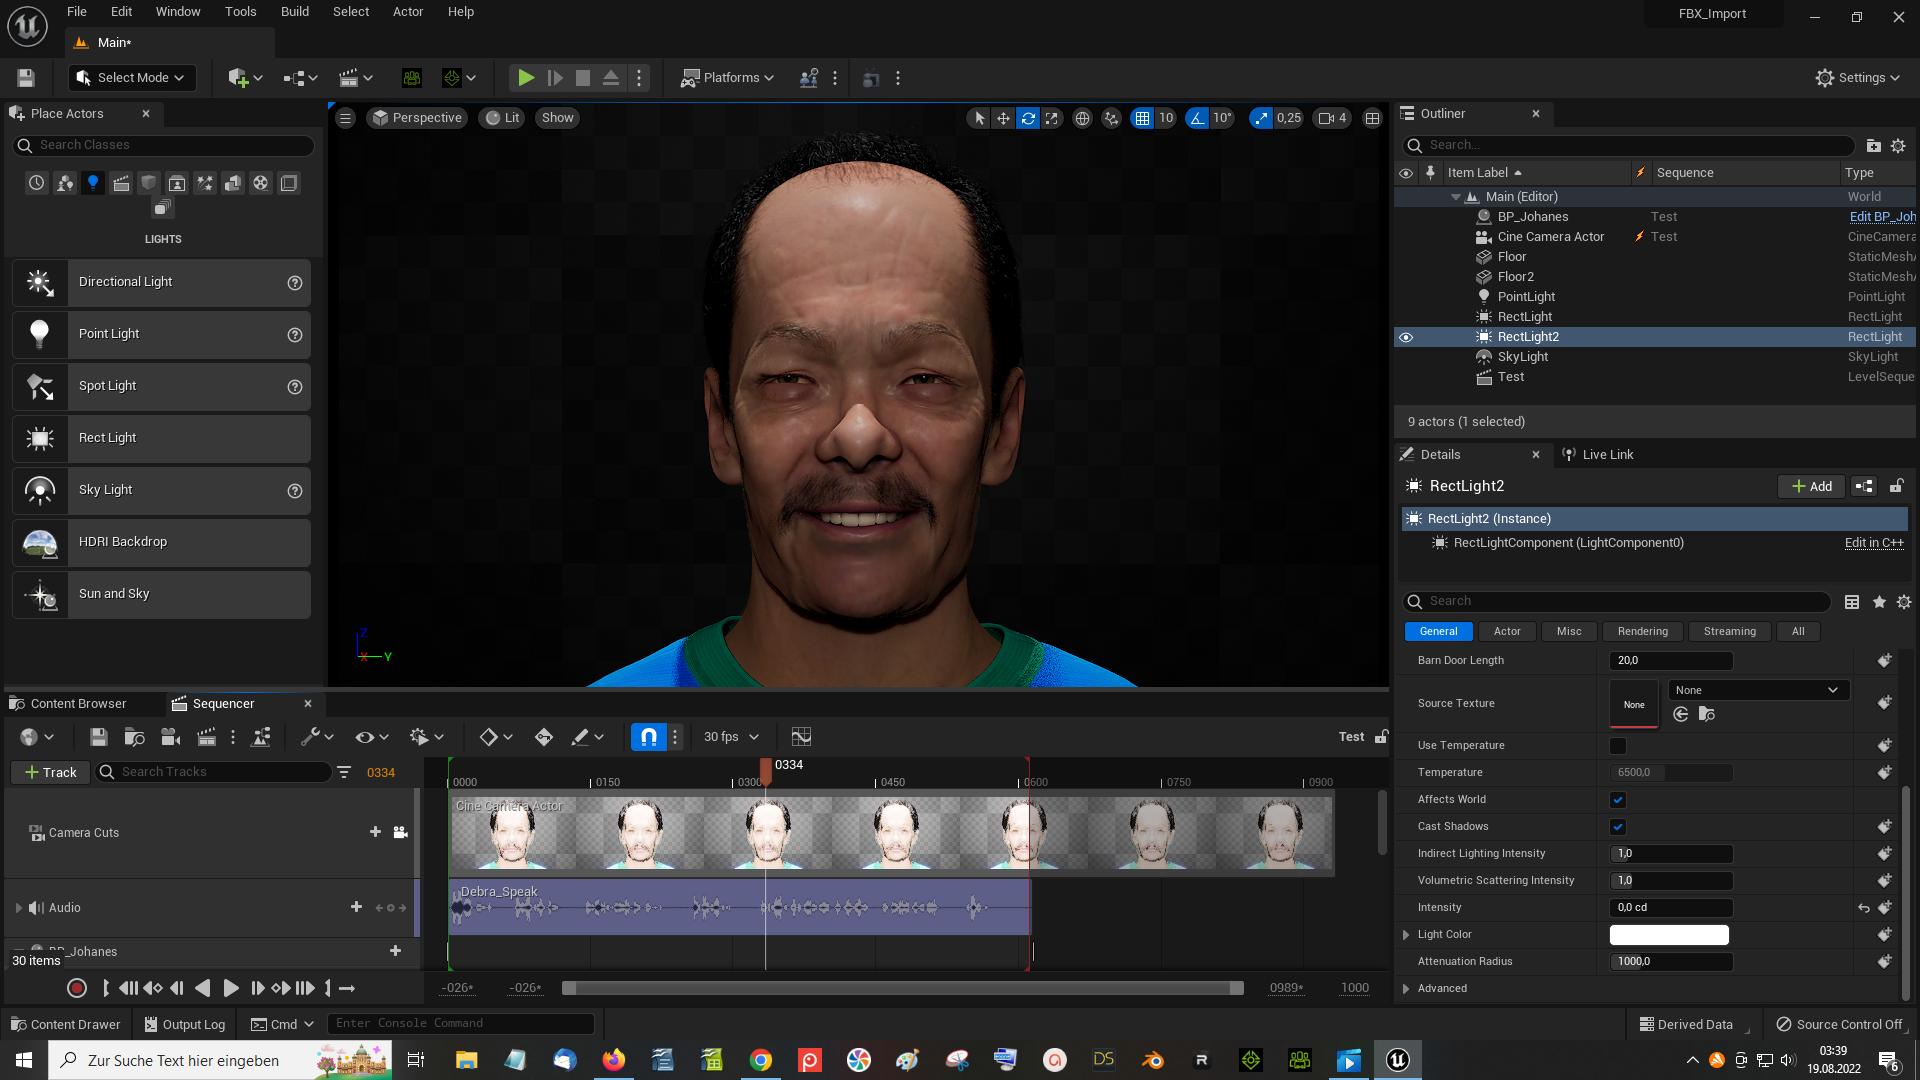Screen dimensions: 1920x1080
Task: Select the Lights category lightbulb icon
Action: pyautogui.click(x=93, y=183)
